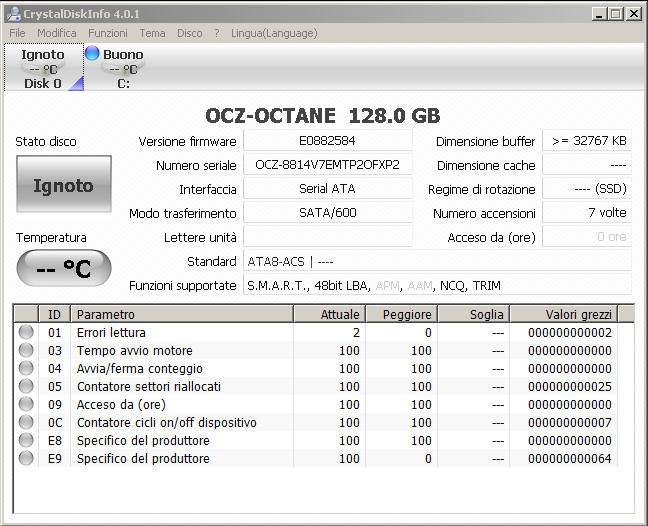The width and height of the screenshot is (648, 526).
Task: Click status circle for row E8
Action: (26, 440)
